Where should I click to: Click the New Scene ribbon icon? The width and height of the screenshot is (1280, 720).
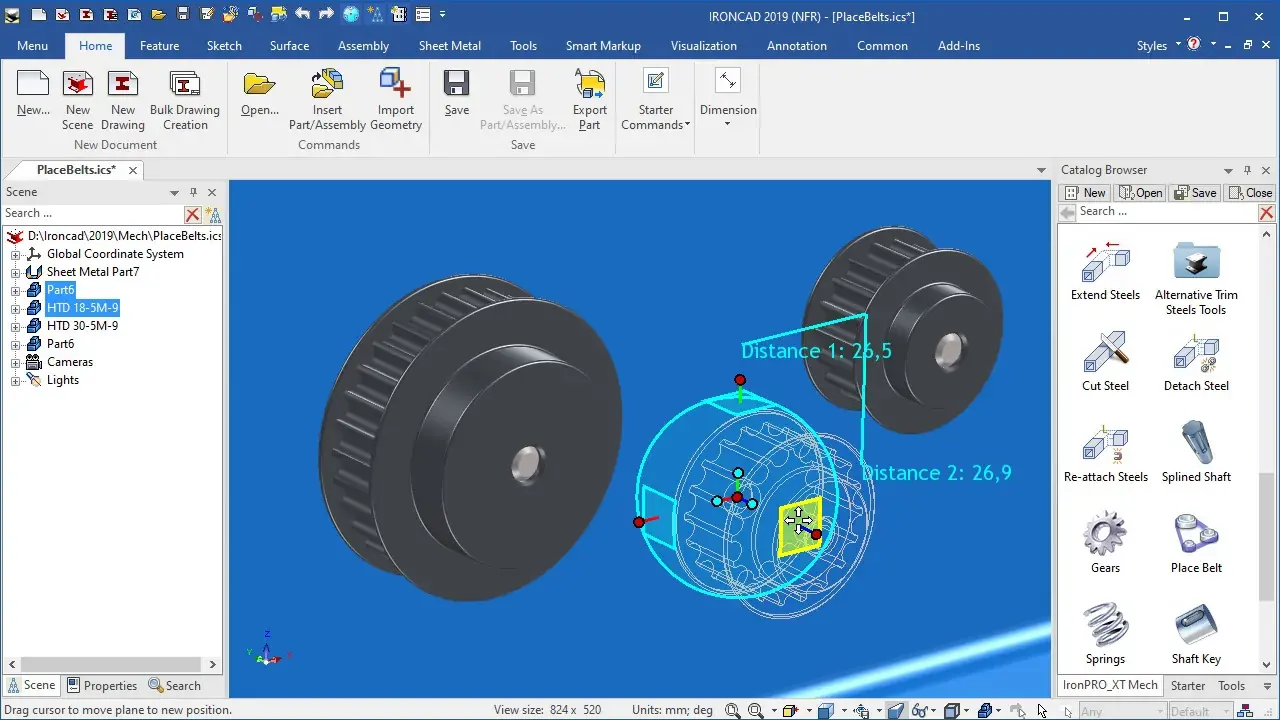[x=77, y=100]
